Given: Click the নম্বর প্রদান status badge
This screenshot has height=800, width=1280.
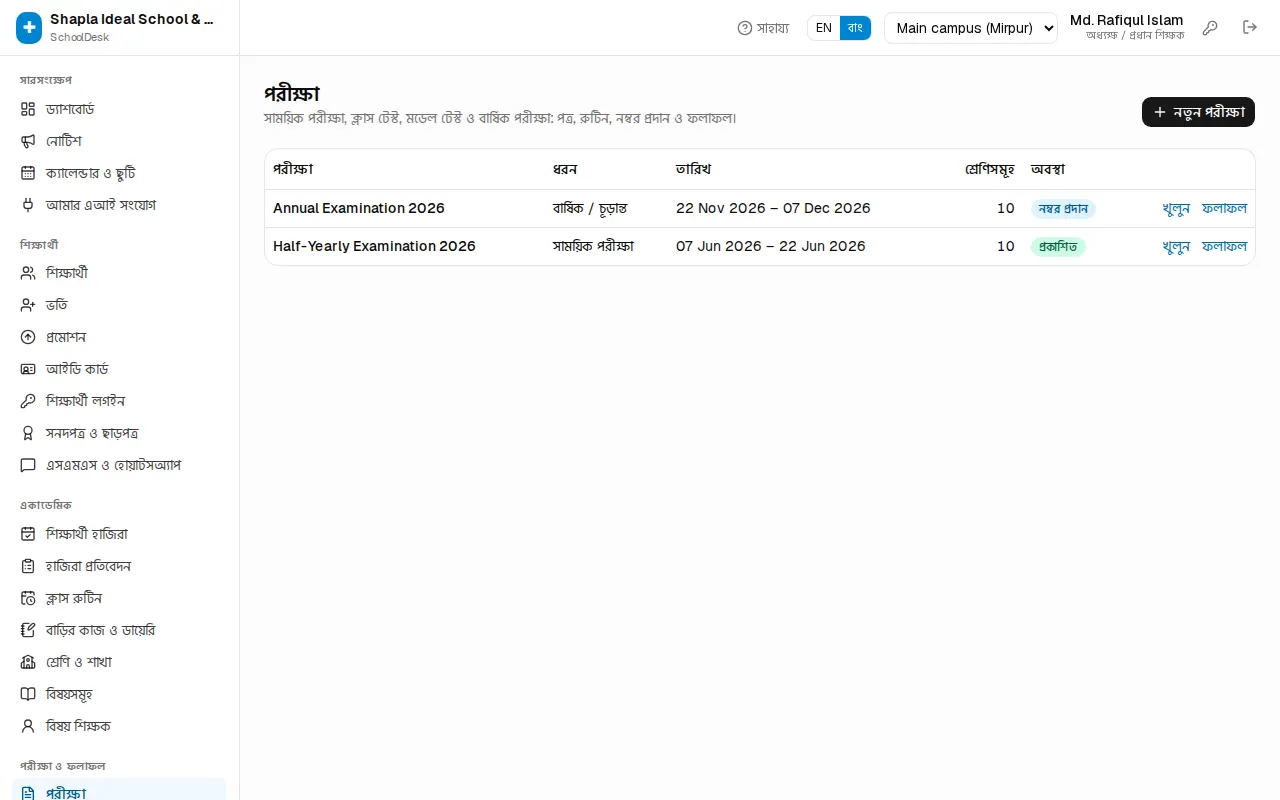Looking at the screenshot, I should tap(1063, 209).
